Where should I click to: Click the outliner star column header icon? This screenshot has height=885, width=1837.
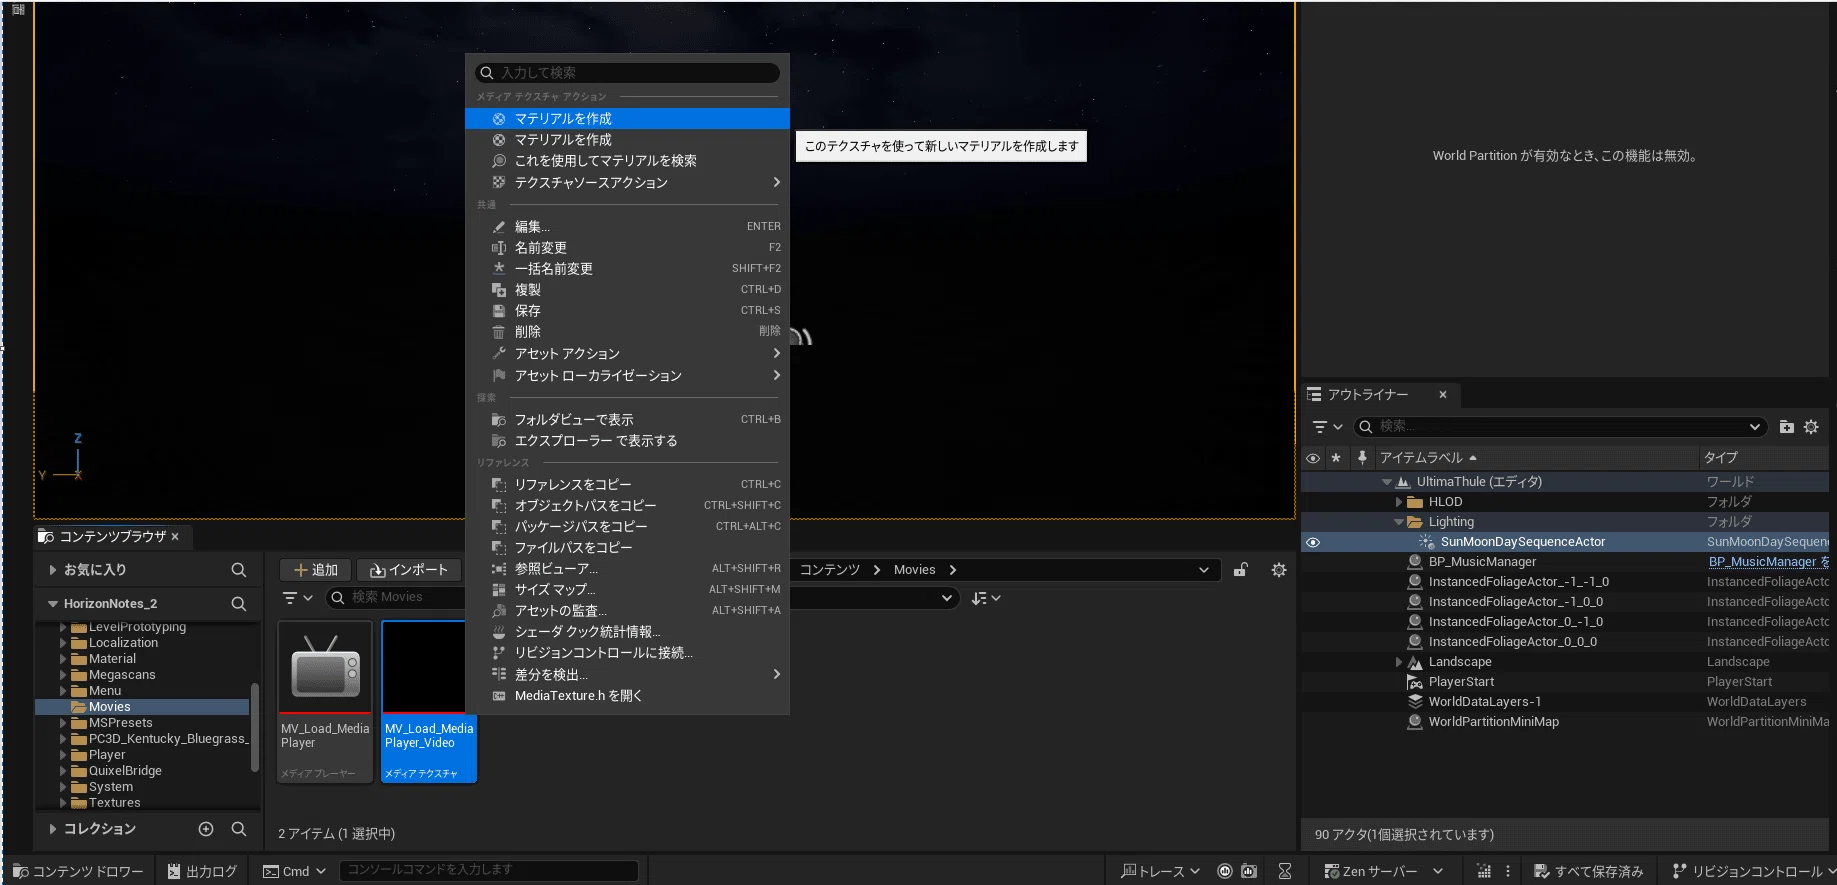1336,458
